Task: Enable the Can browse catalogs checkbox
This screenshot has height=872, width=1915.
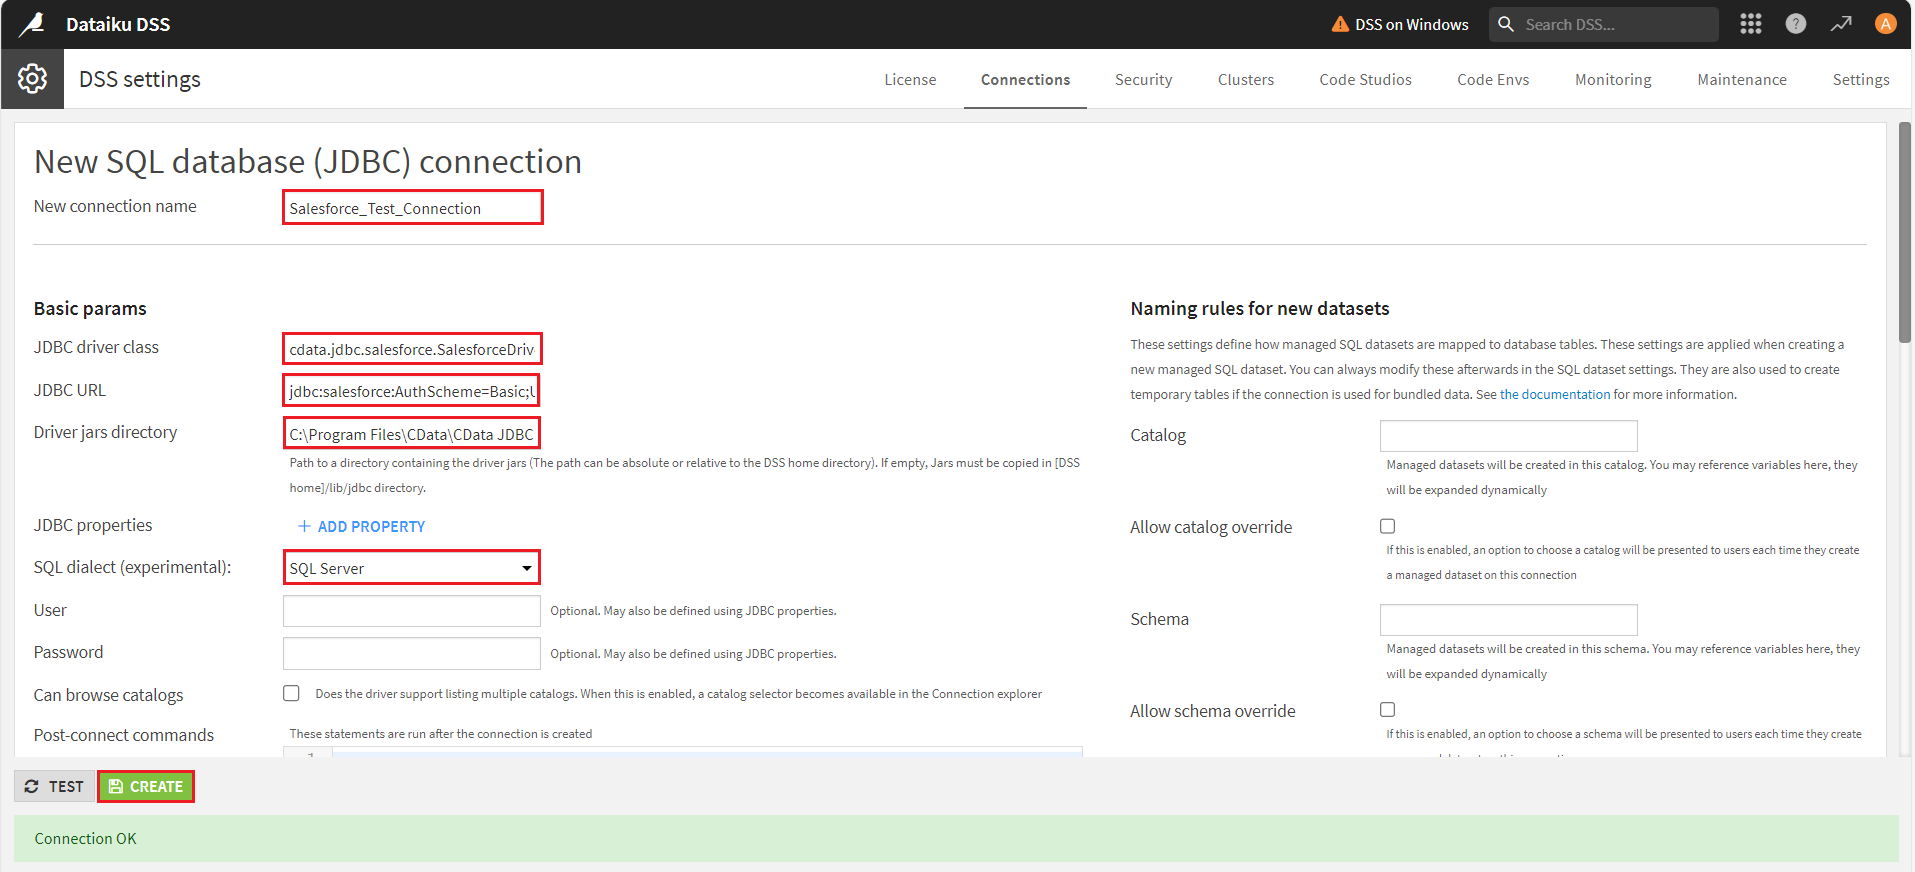Action: click(291, 693)
